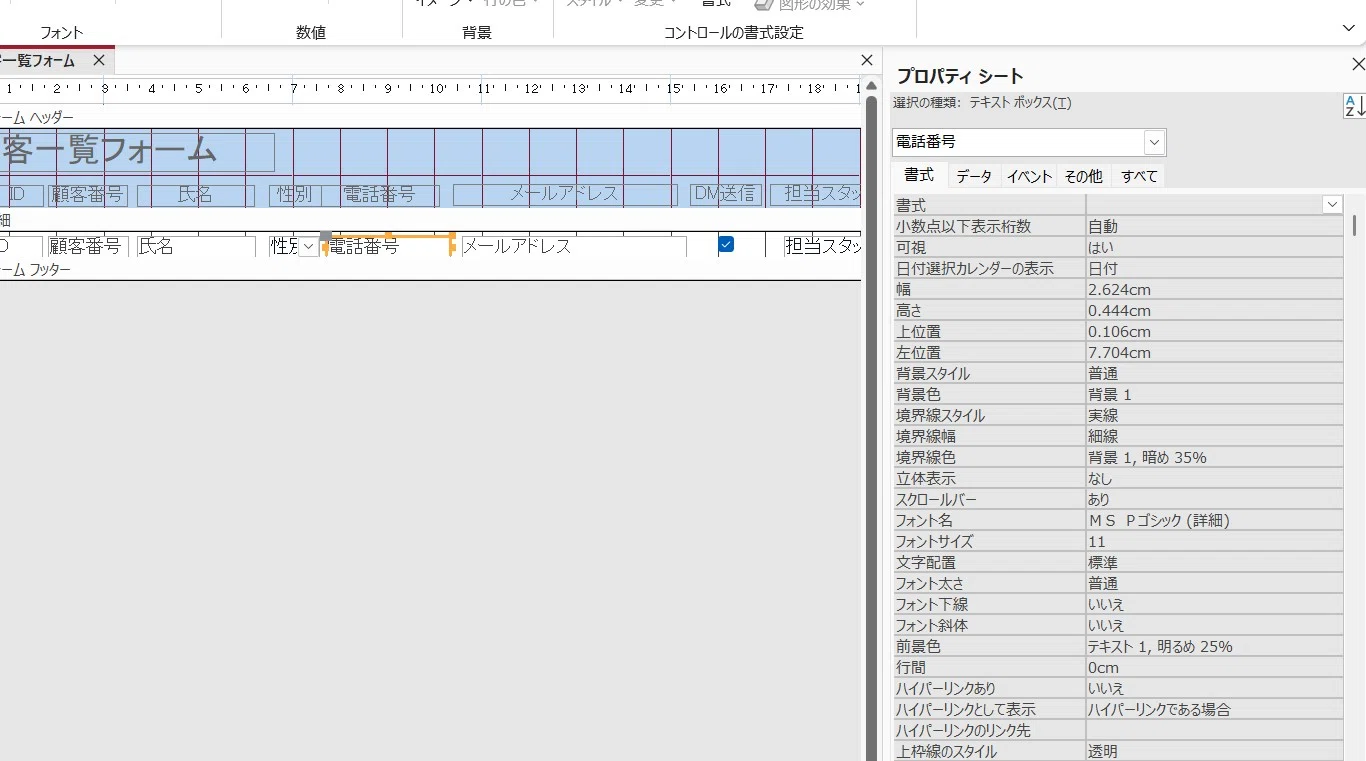Toggle the DM送信 checkbox in detail section
Image resolution: width=1366 pixels, height=761 pixels.
(x=726, y=244)
